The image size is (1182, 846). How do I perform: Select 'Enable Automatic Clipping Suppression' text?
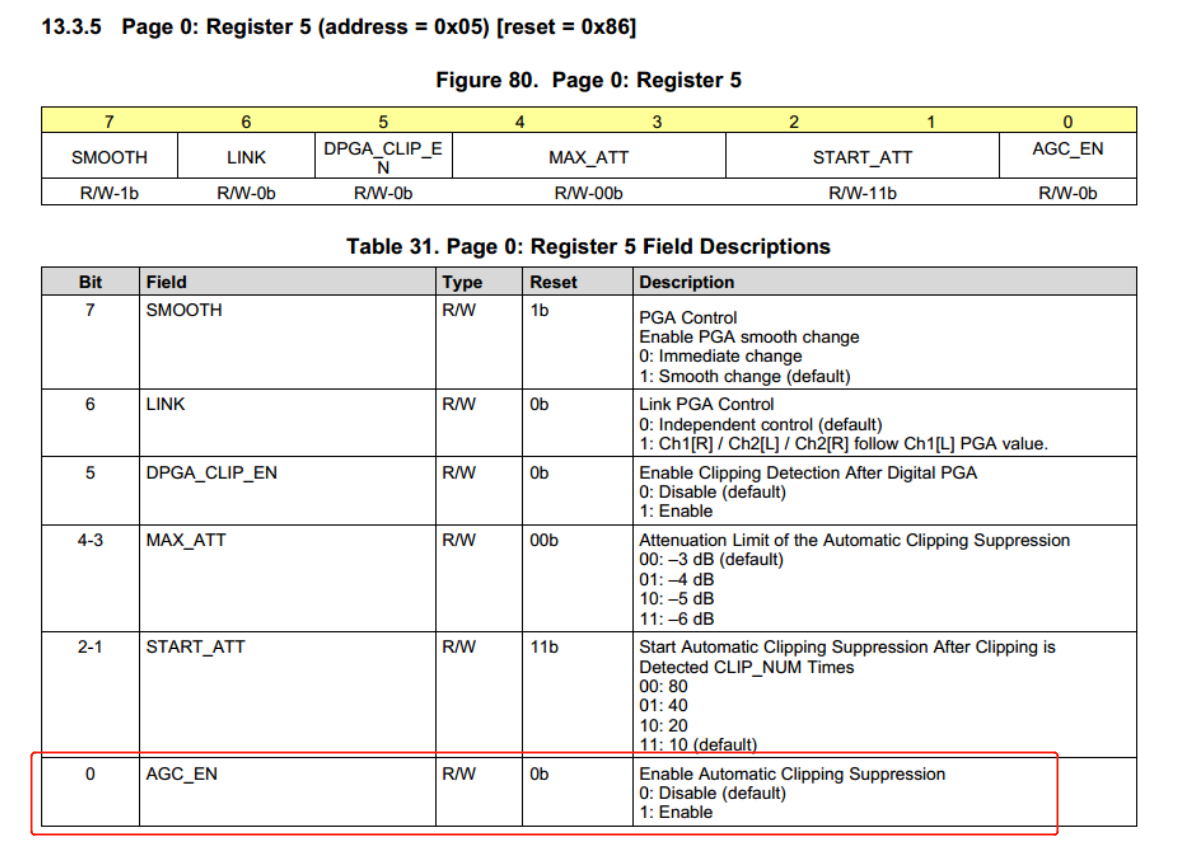[792, 774]
